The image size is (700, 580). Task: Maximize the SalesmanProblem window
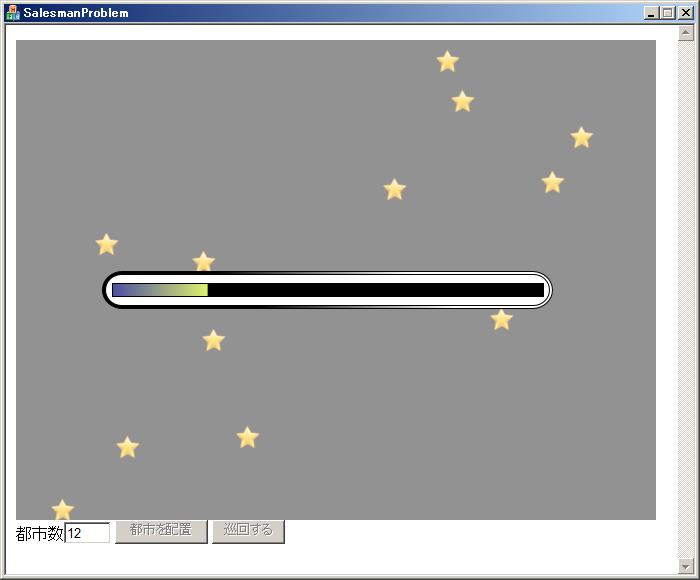pos(668,13)
